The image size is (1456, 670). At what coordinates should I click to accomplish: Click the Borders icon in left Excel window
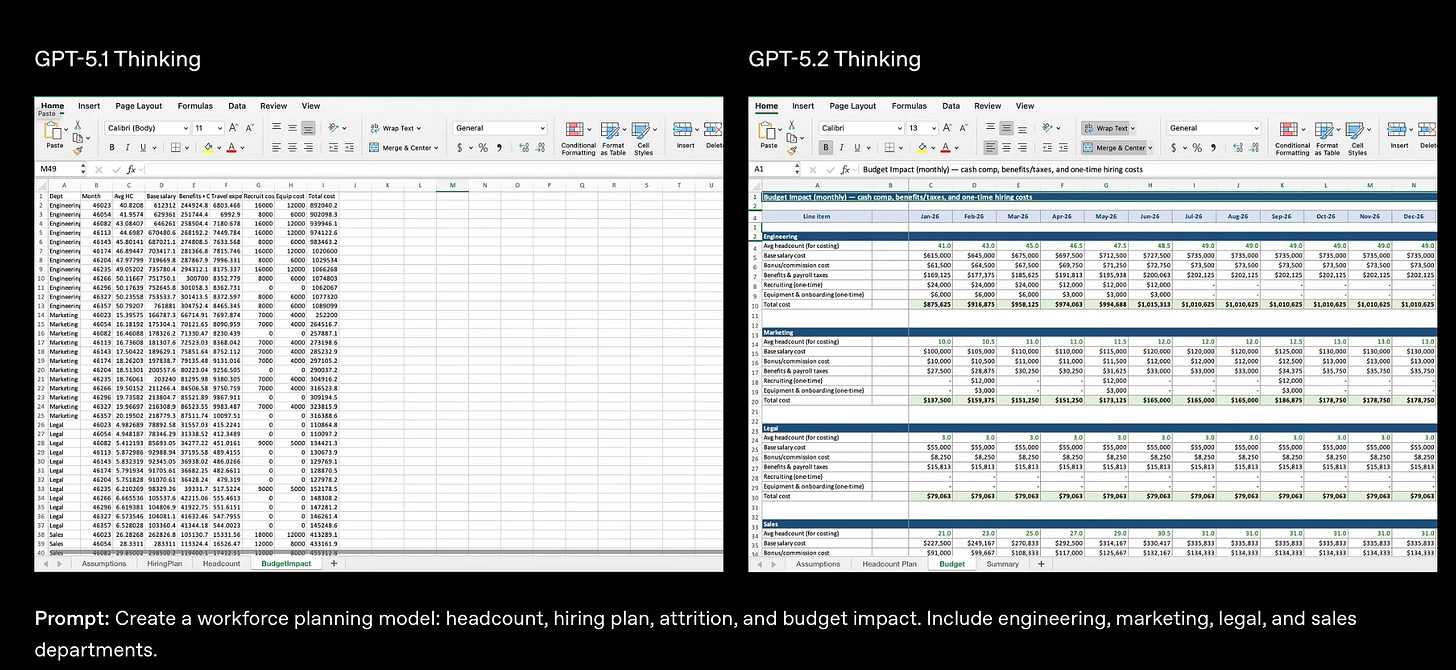176,148
